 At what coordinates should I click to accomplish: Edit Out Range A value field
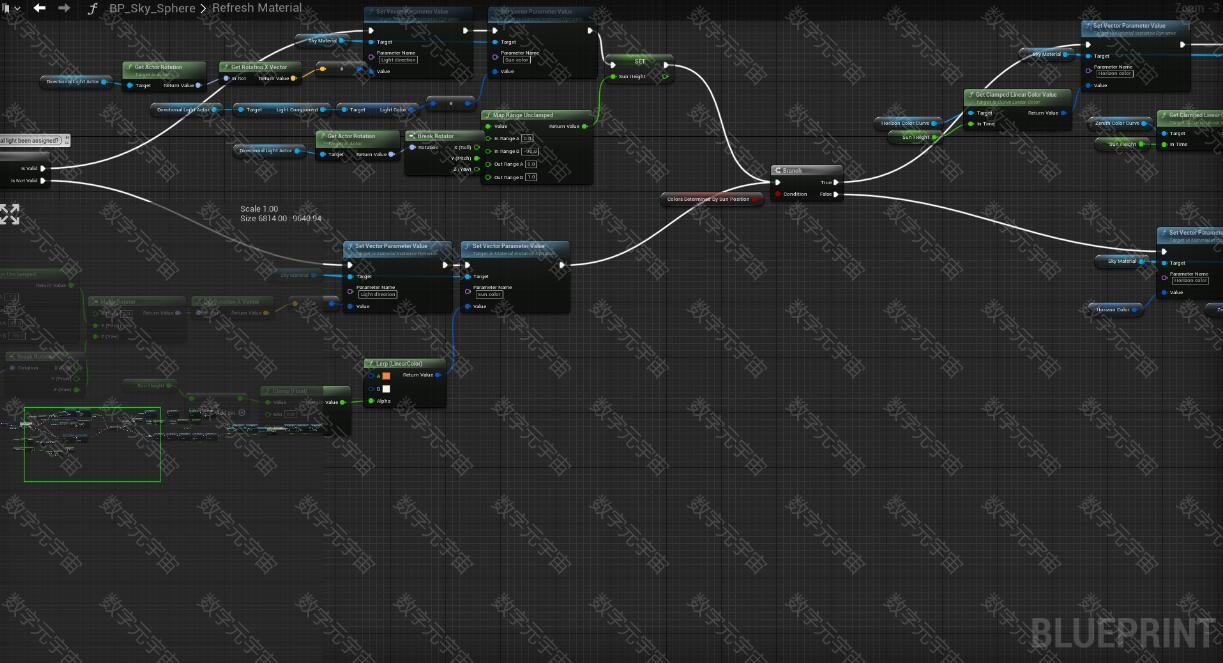(531, 164)
